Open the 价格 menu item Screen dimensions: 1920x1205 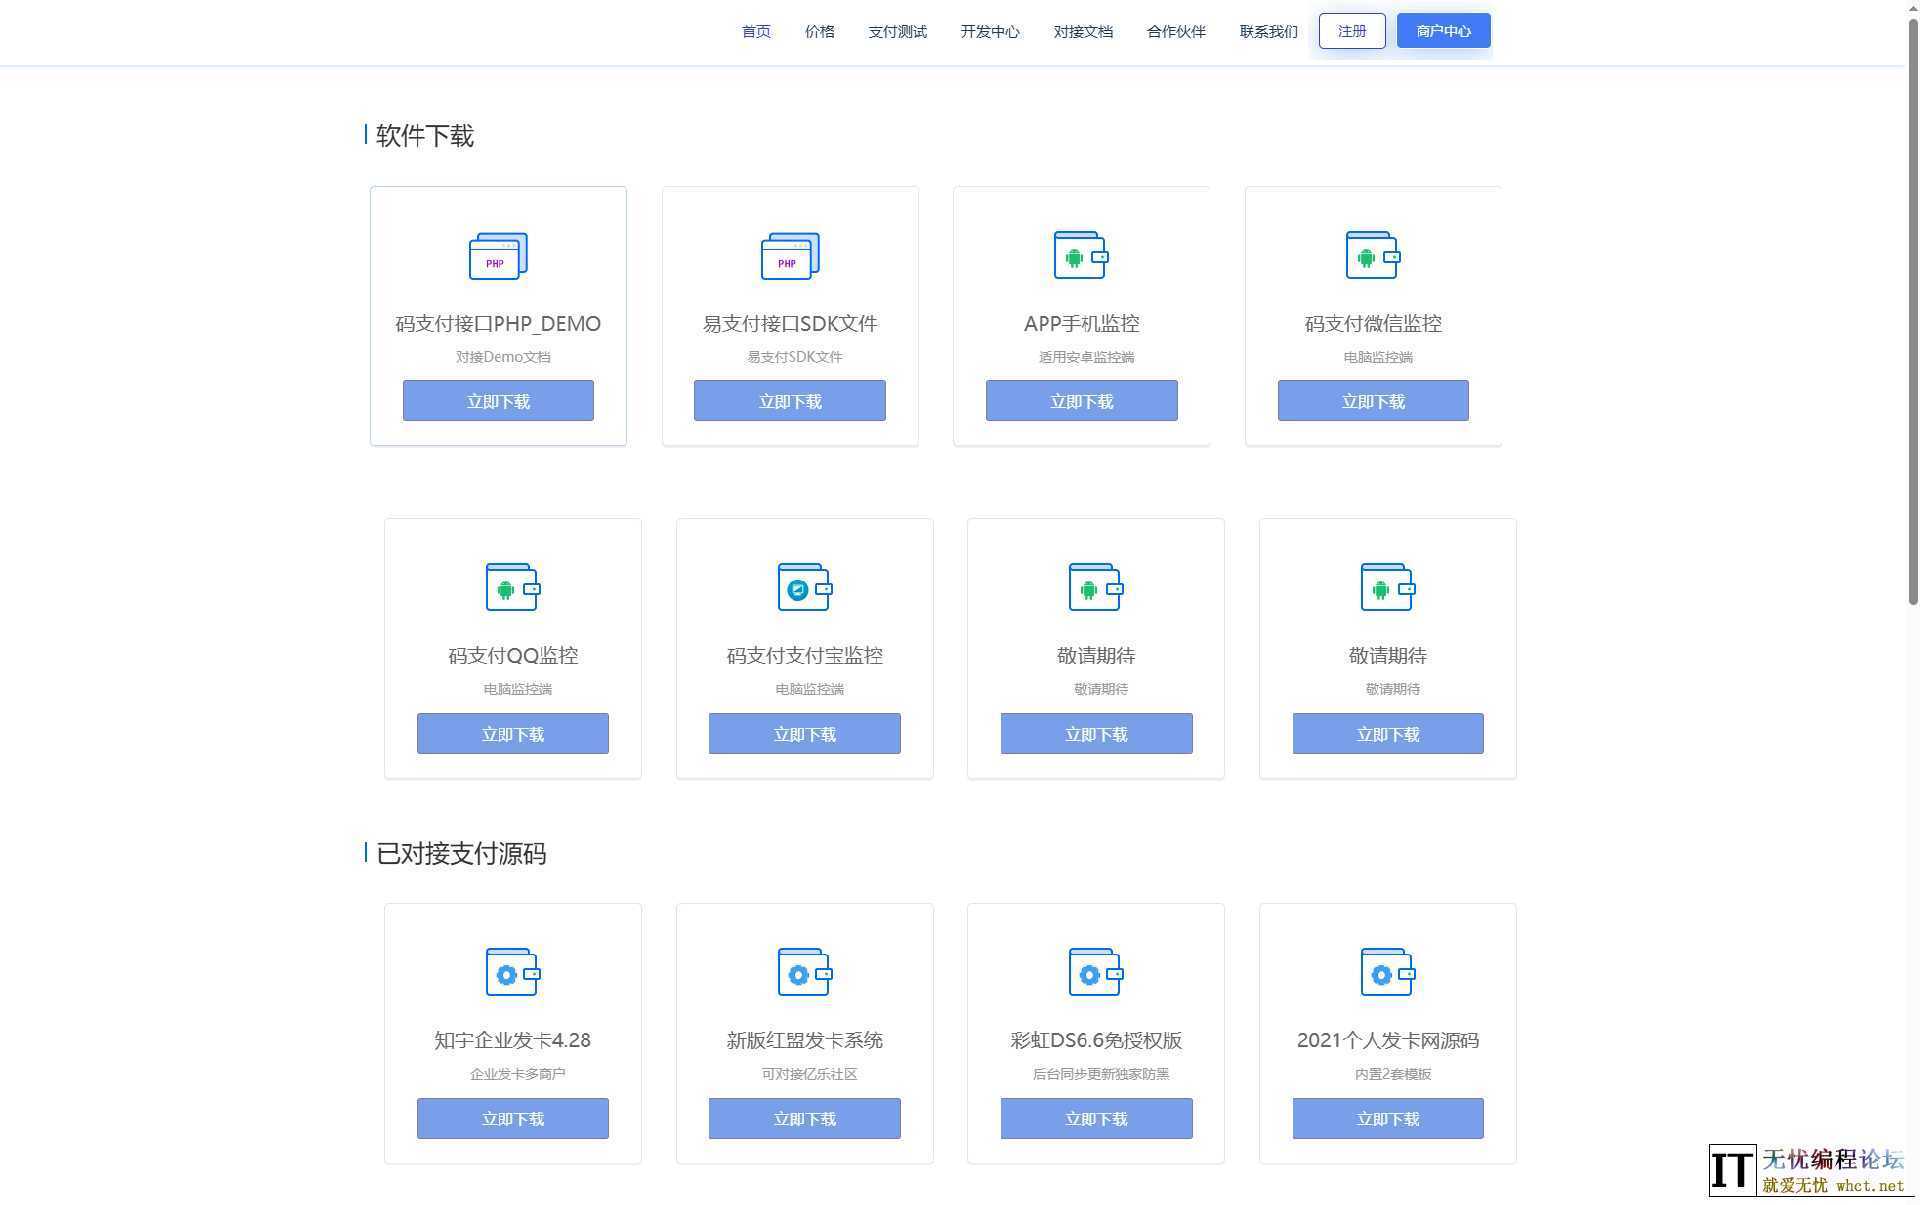(819, 32)
